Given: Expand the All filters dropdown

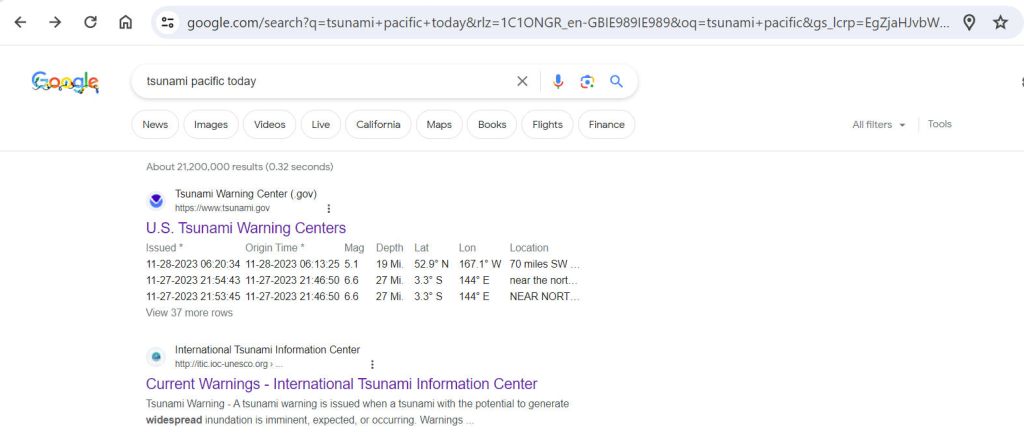Looking at the screenshot, I should [x=878, y=125].
